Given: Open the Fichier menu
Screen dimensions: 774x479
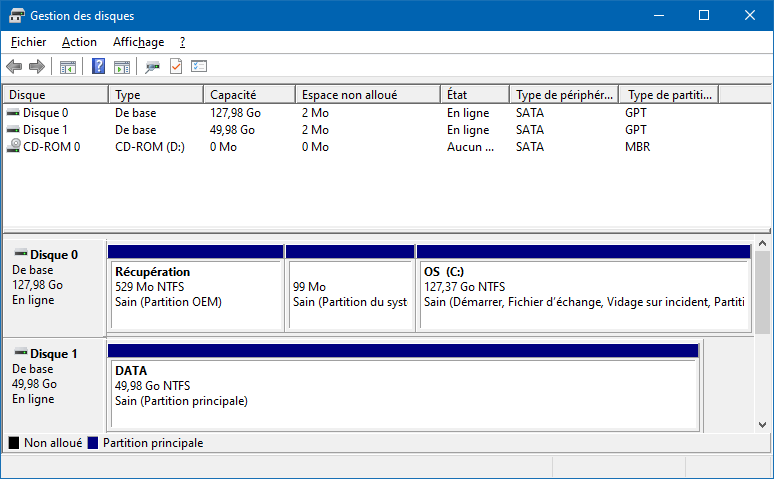Looking at the screenshot, I should [x=29, y=42].
